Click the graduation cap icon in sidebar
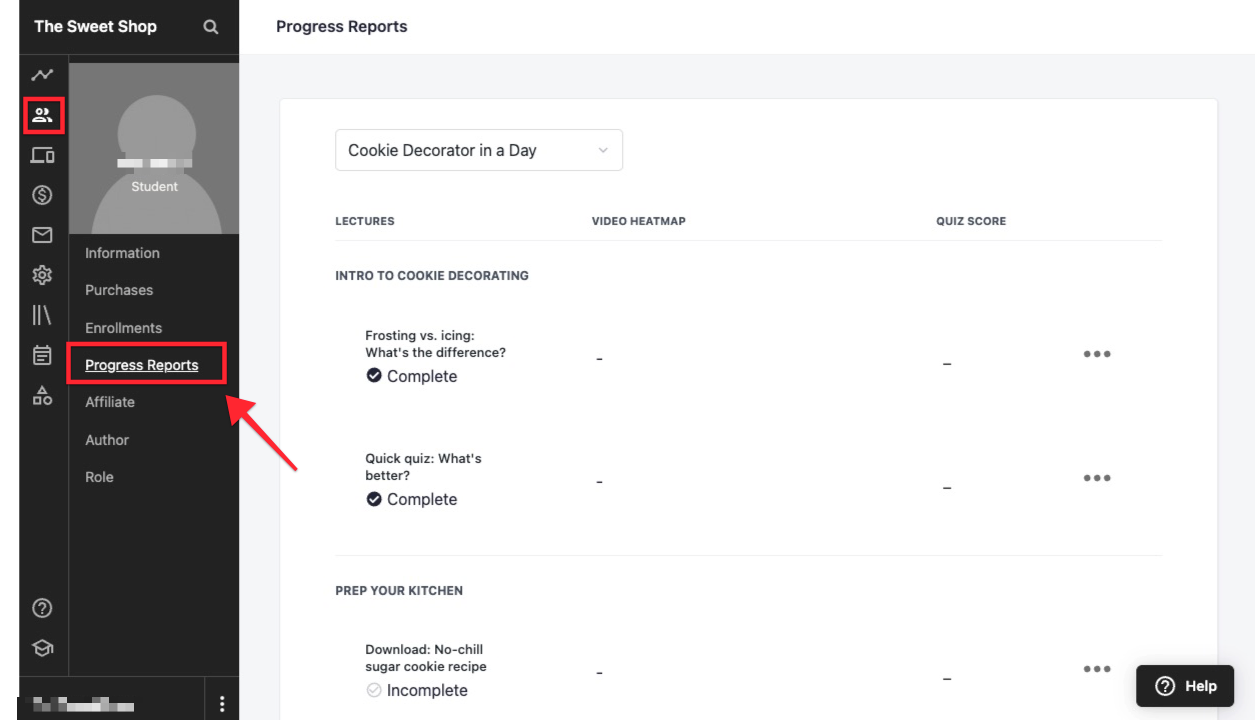1255x720 pixels. coord(42,648)
